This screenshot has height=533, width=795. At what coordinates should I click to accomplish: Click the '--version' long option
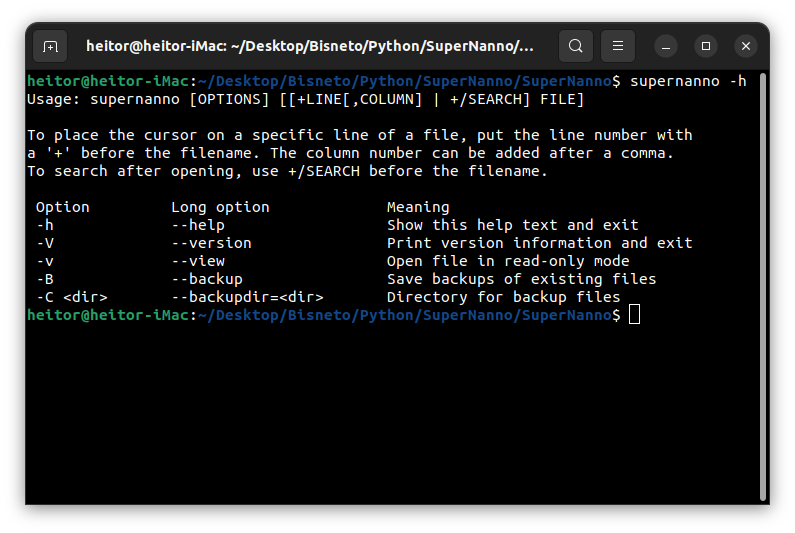pos(211,243)
